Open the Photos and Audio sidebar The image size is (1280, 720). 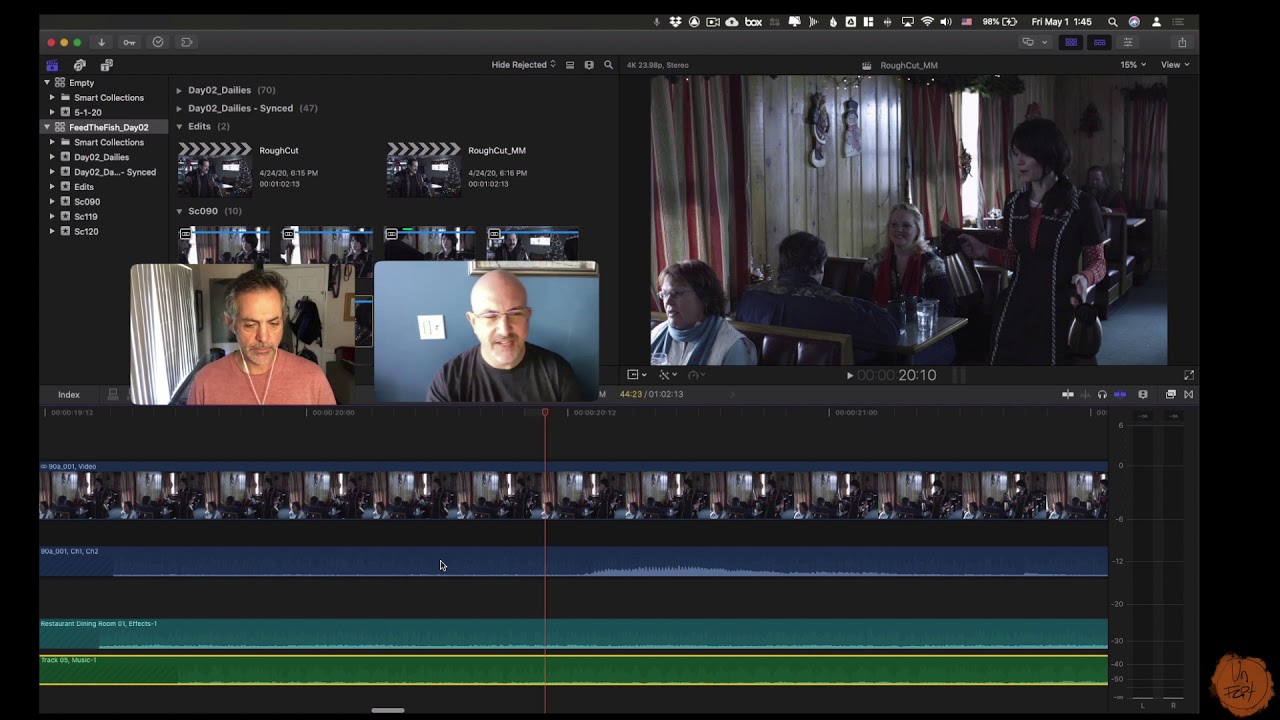(x=79, y=65)
